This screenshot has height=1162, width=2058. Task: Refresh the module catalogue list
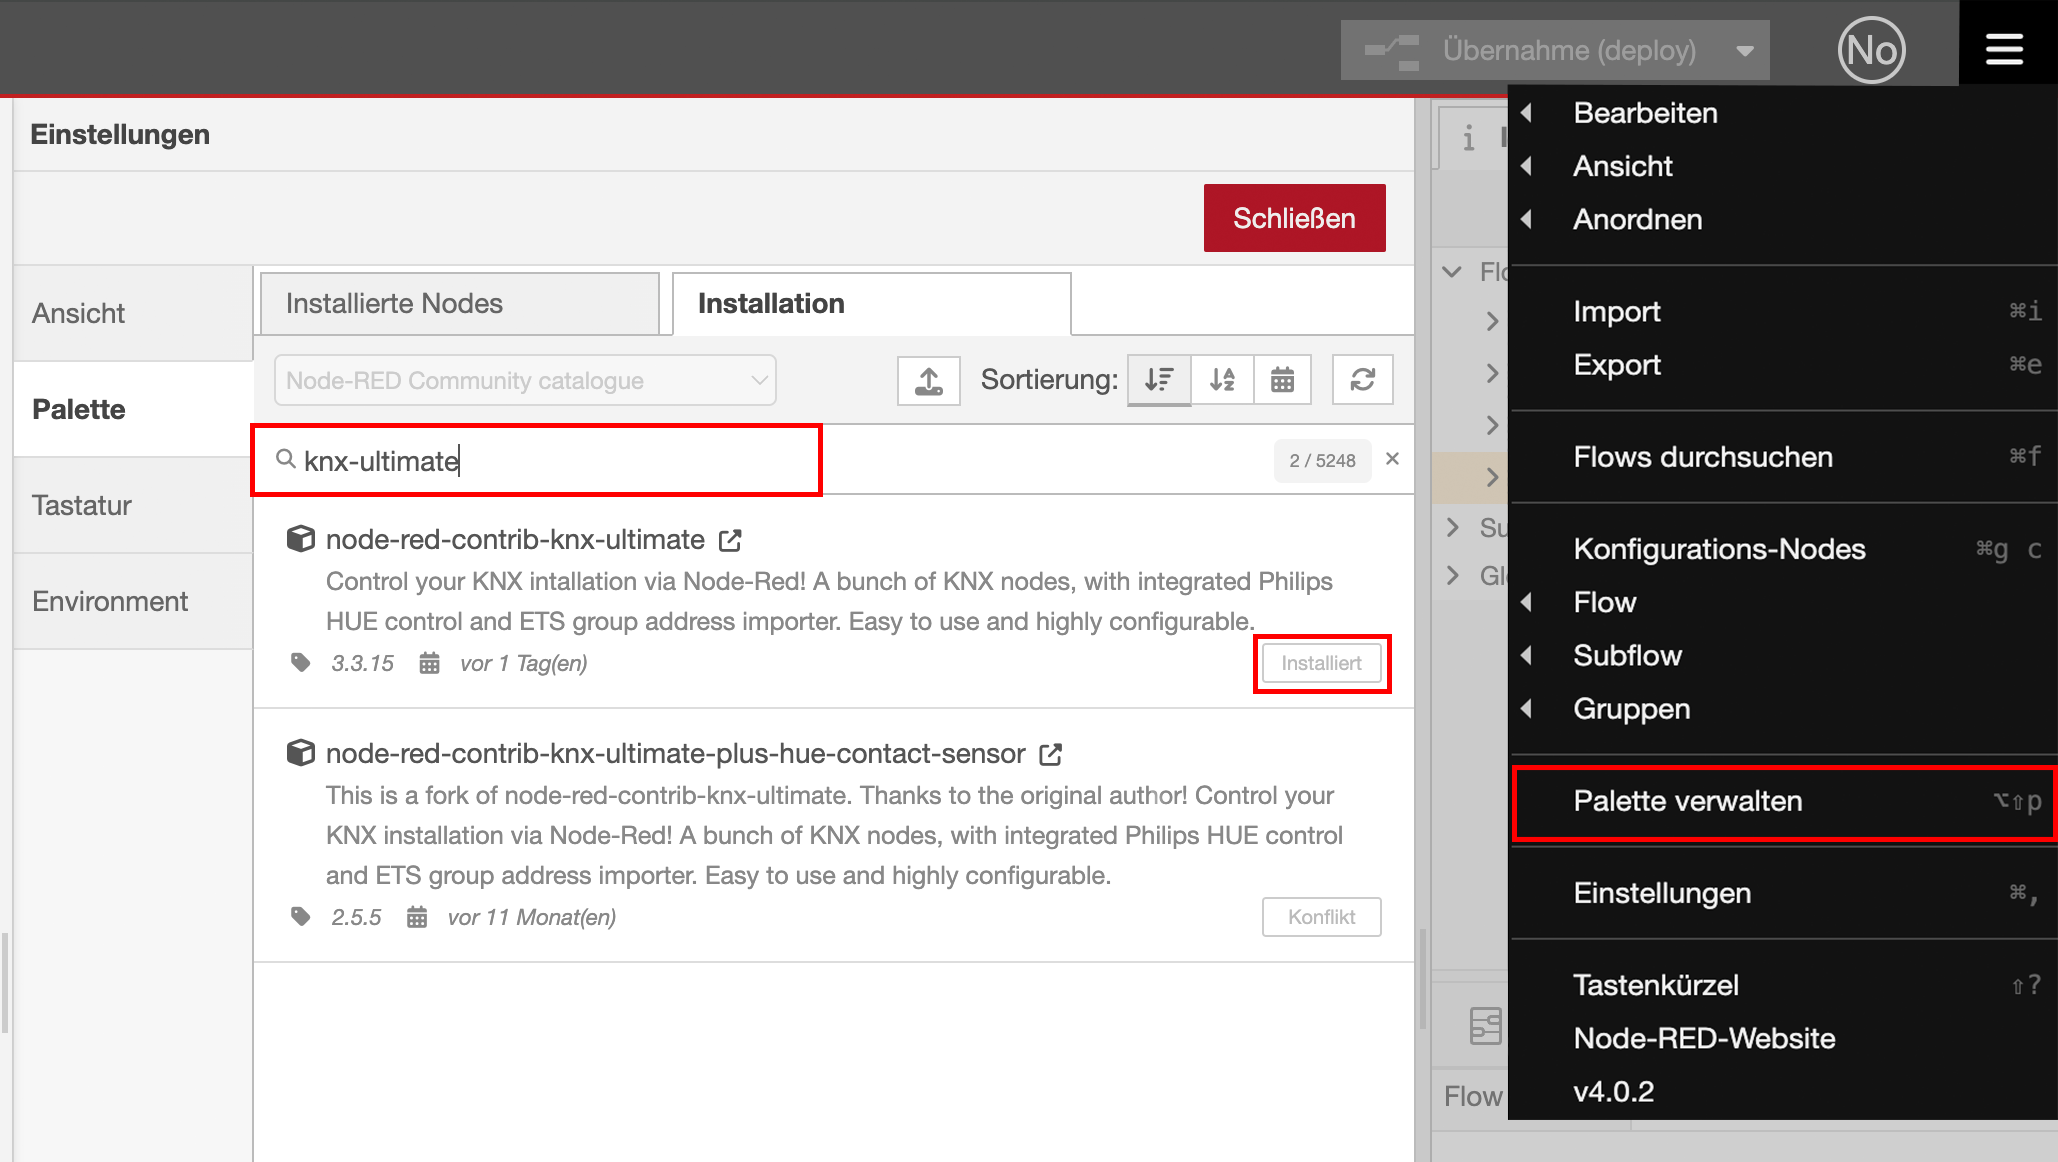point(1363,380)
